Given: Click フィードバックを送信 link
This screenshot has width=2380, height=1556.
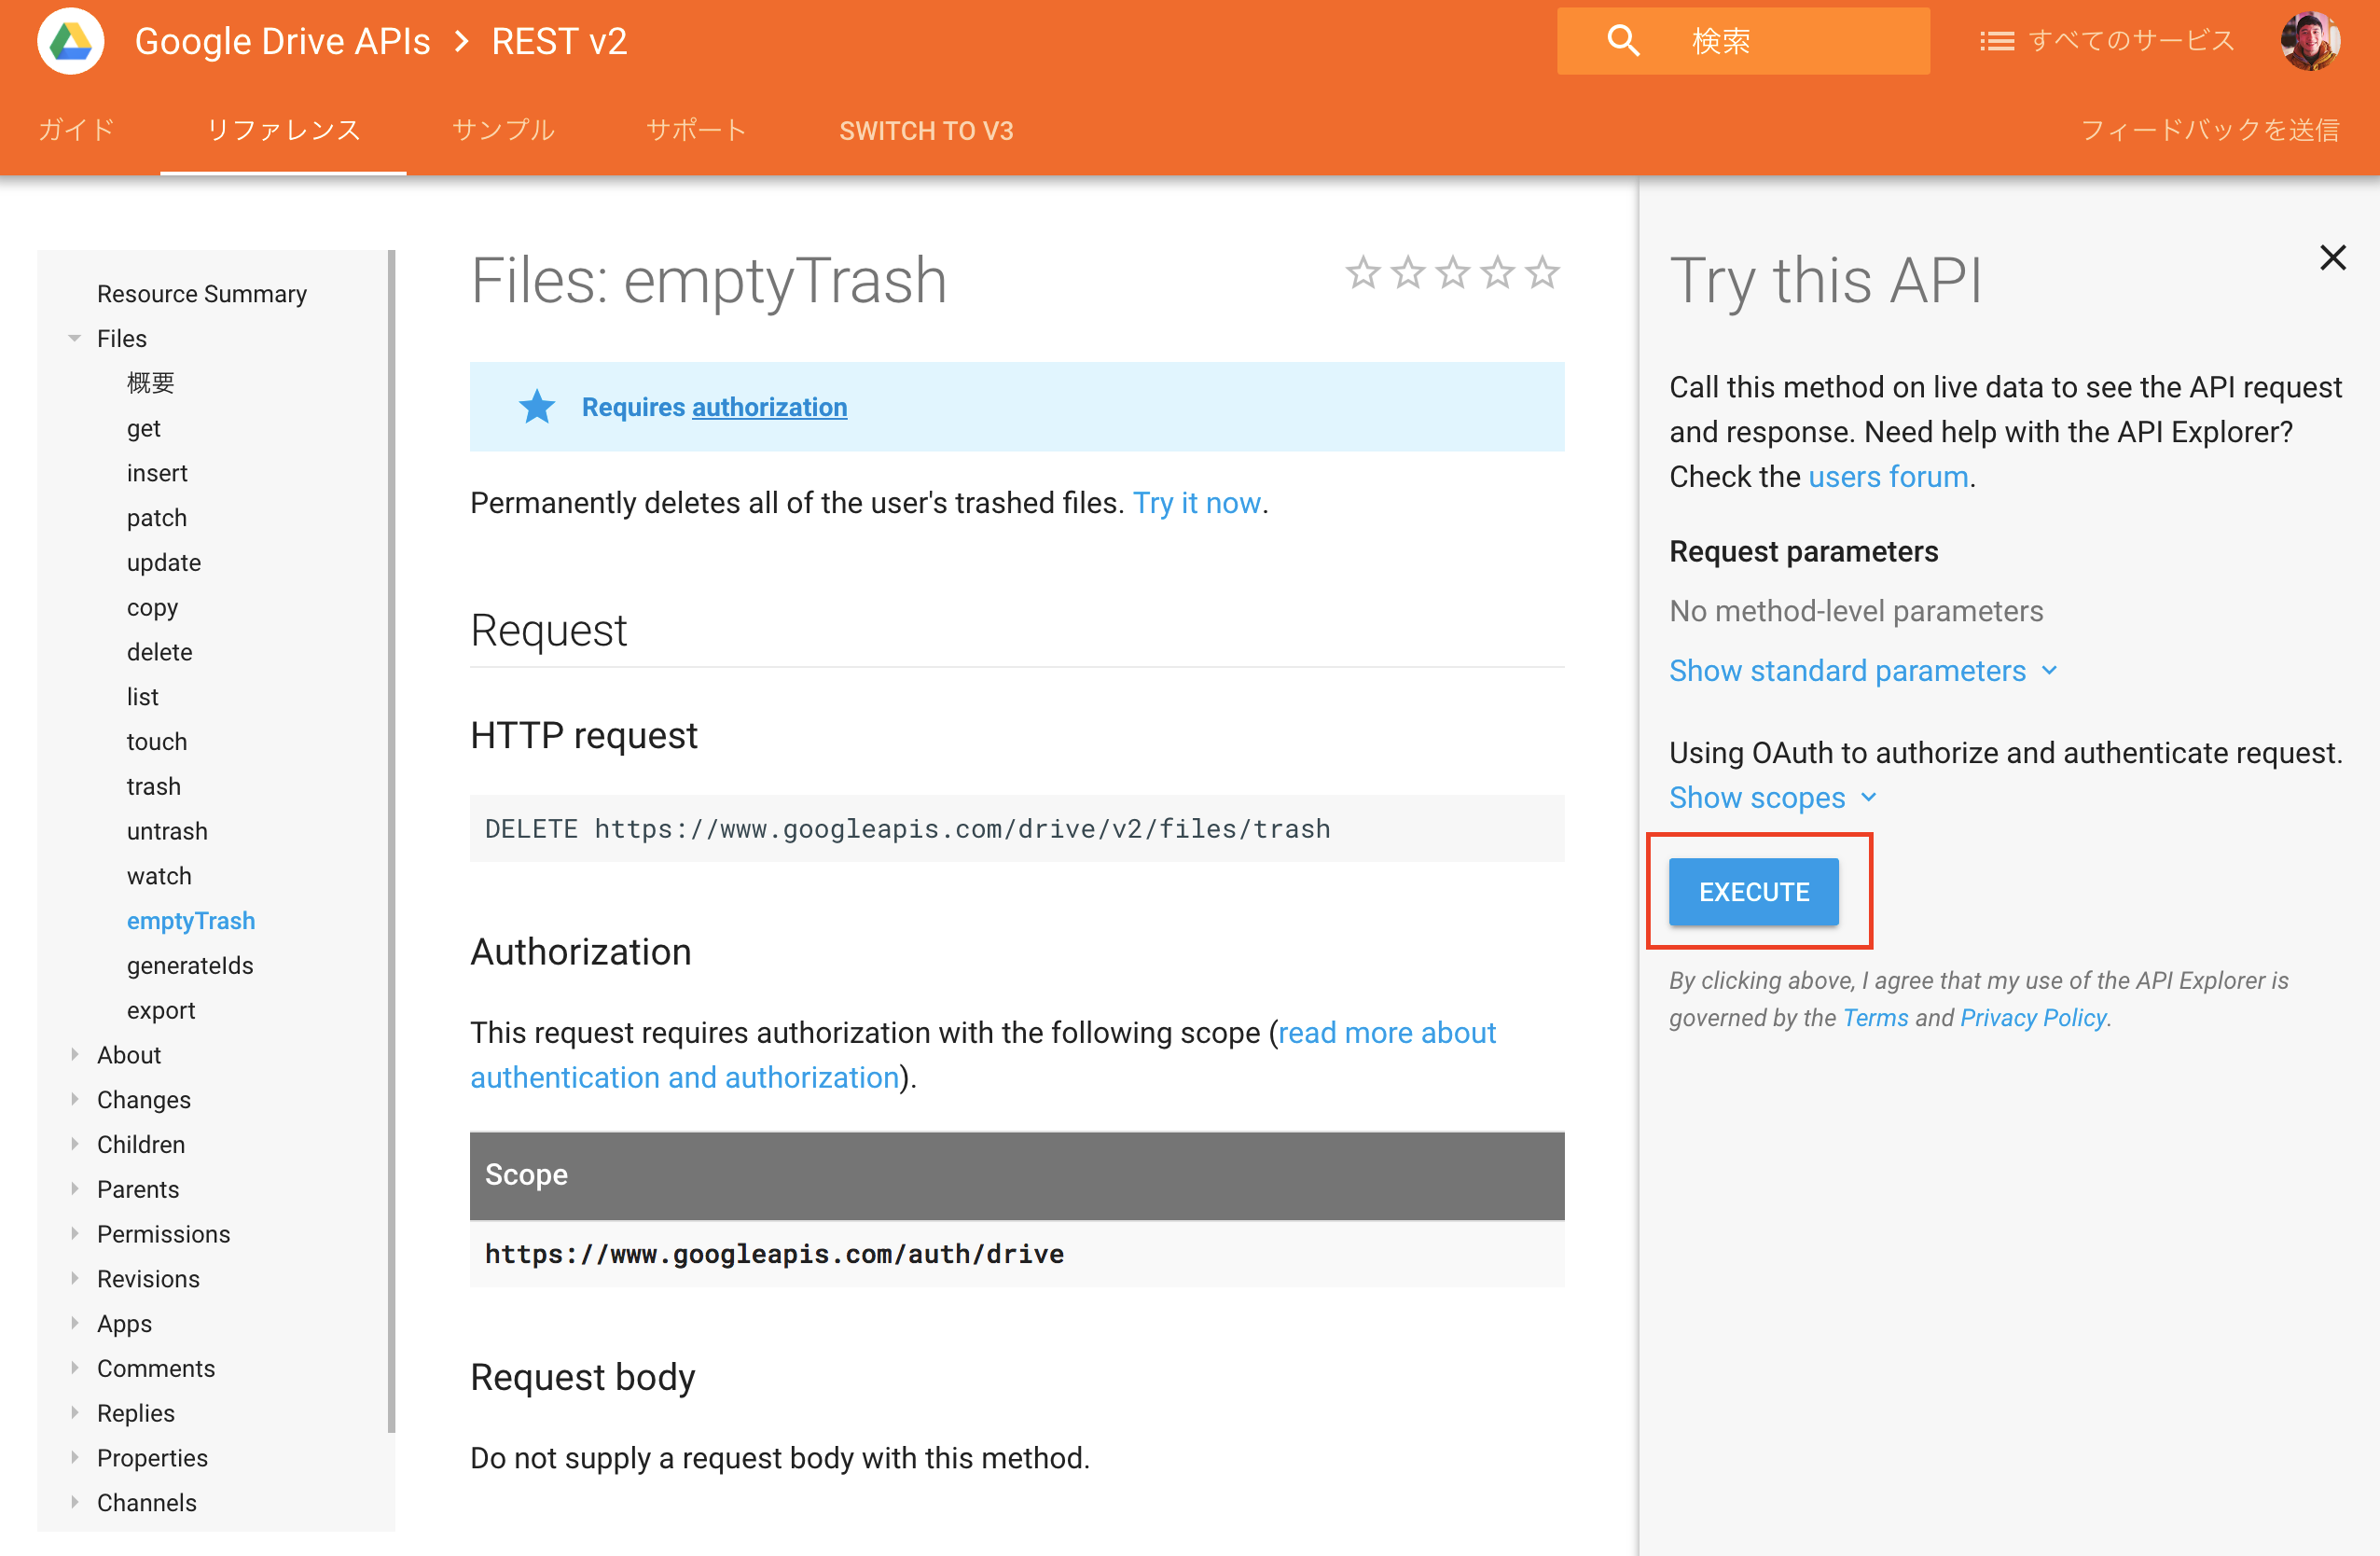Looking at the screenshot, I should [x=2210, y=130].
